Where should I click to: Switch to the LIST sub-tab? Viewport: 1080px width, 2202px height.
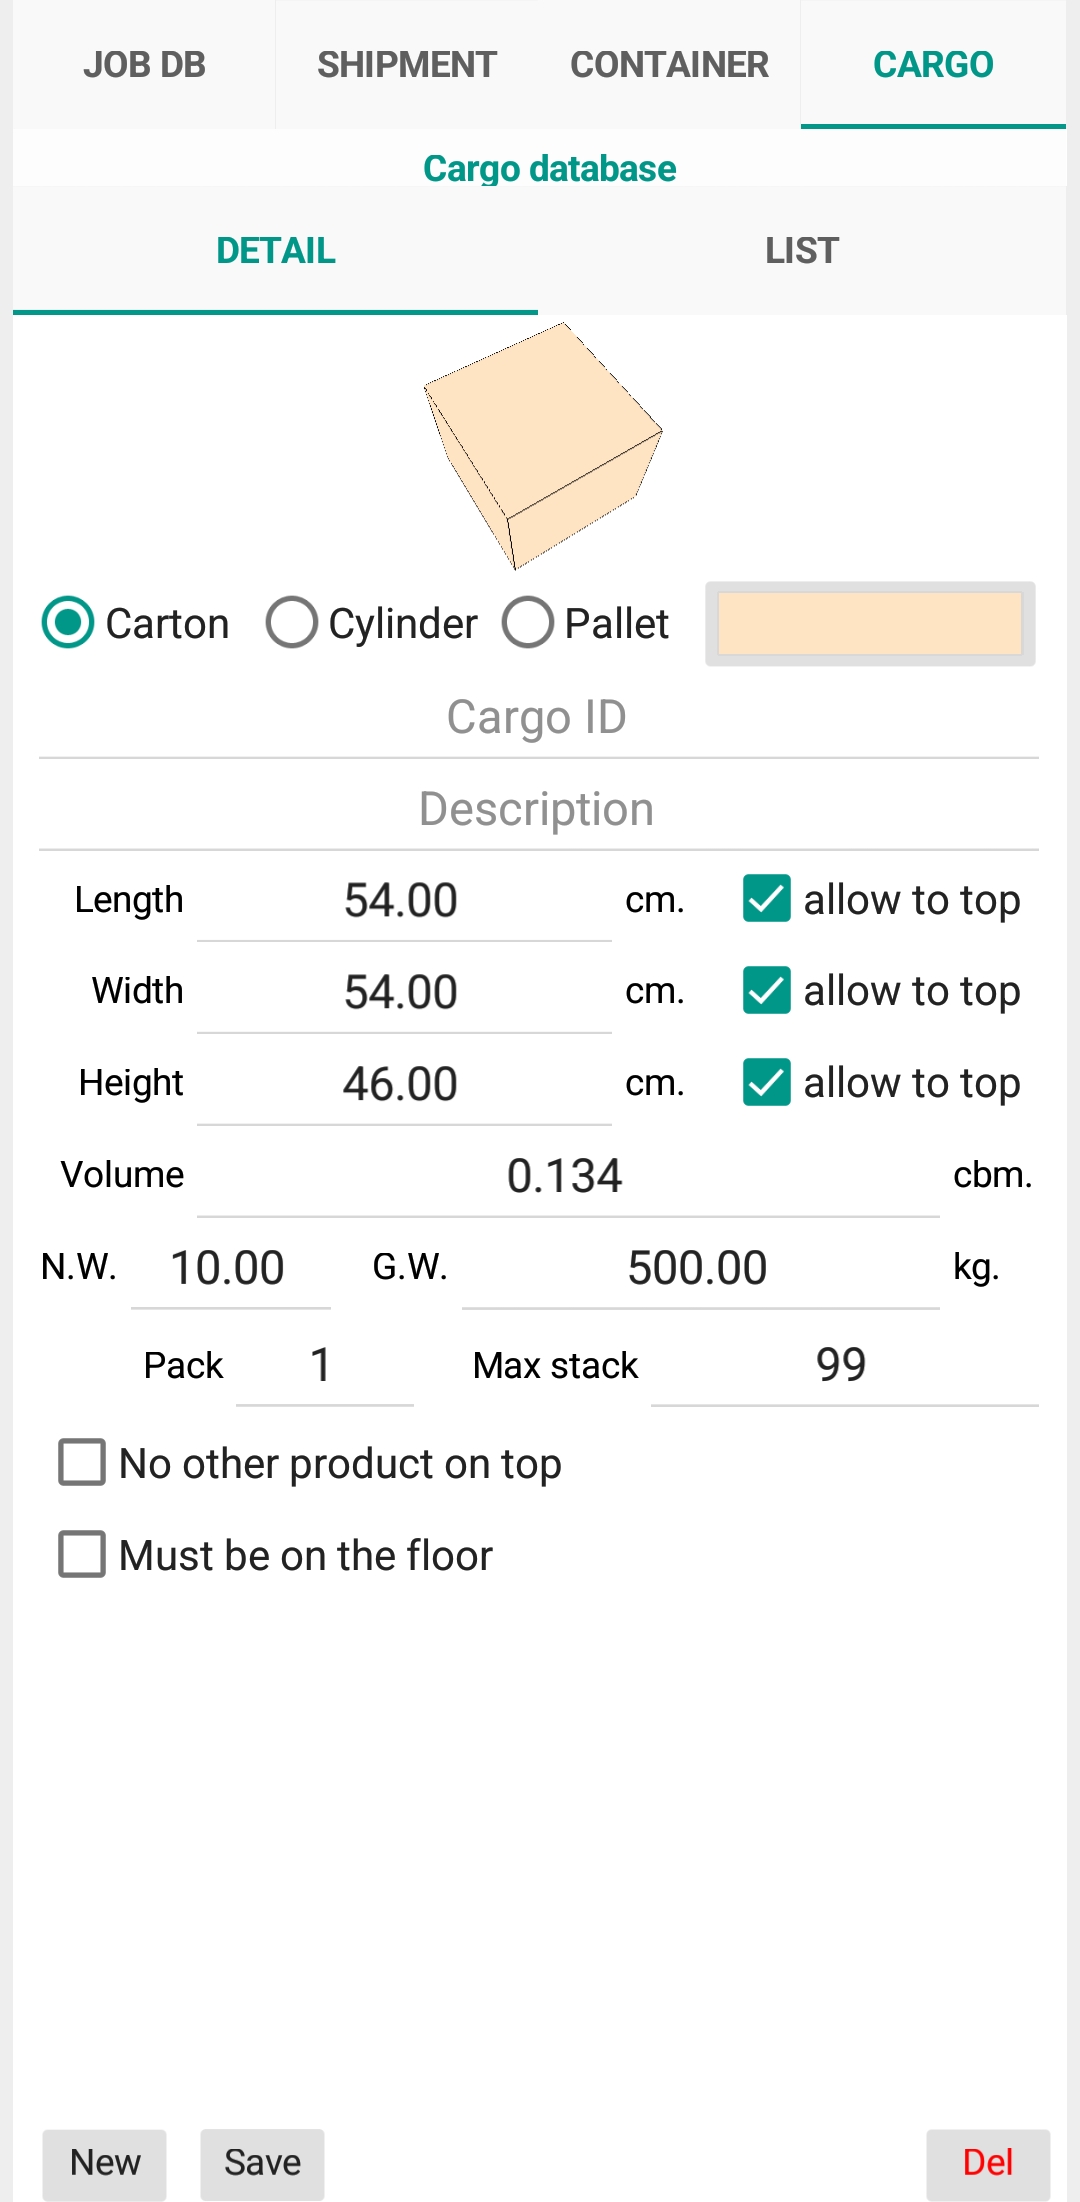pos(802,251)
